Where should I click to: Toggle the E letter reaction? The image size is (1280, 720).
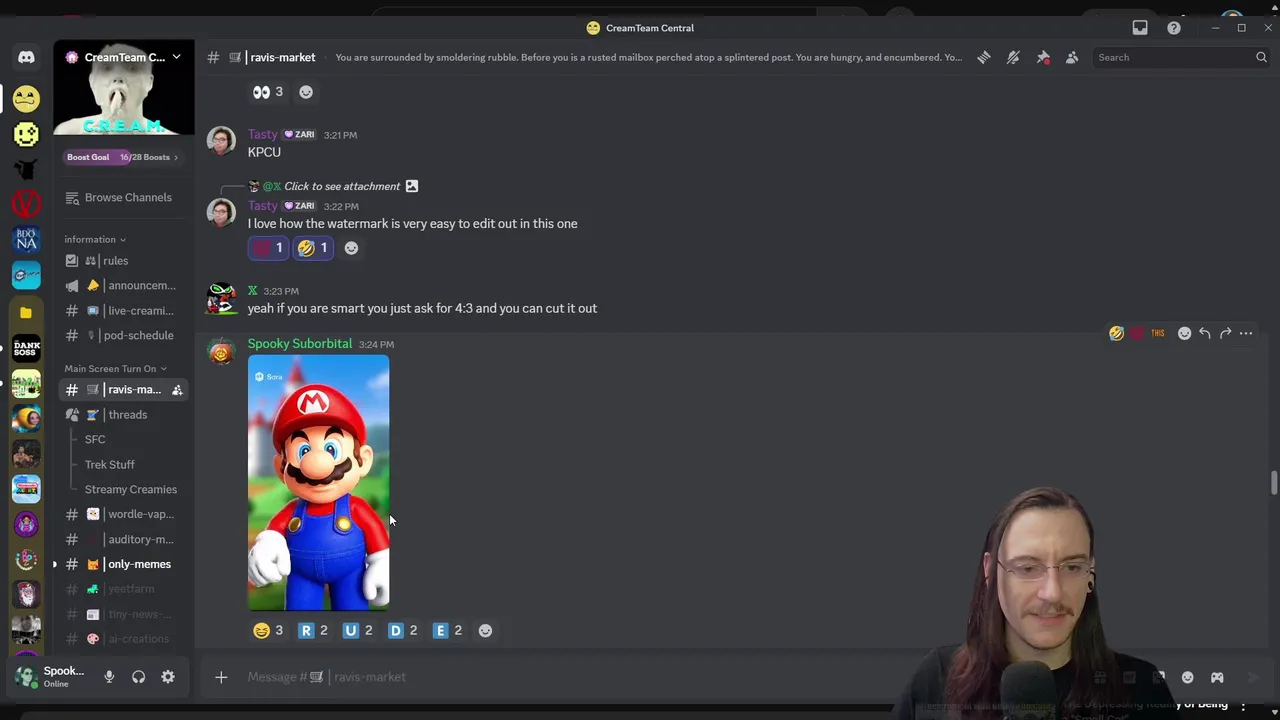point(448,630)
